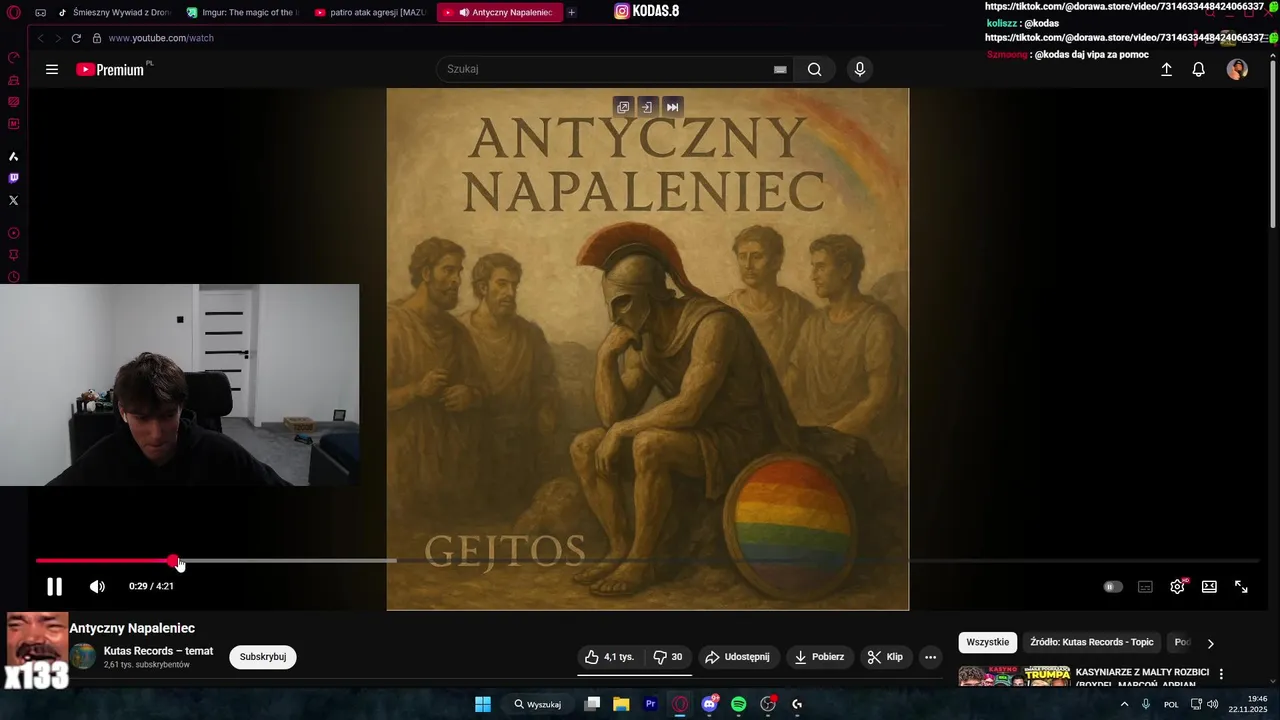Dislike the video (30)
The height and width of the screenshot is (720, 1280).
(667, 657)
